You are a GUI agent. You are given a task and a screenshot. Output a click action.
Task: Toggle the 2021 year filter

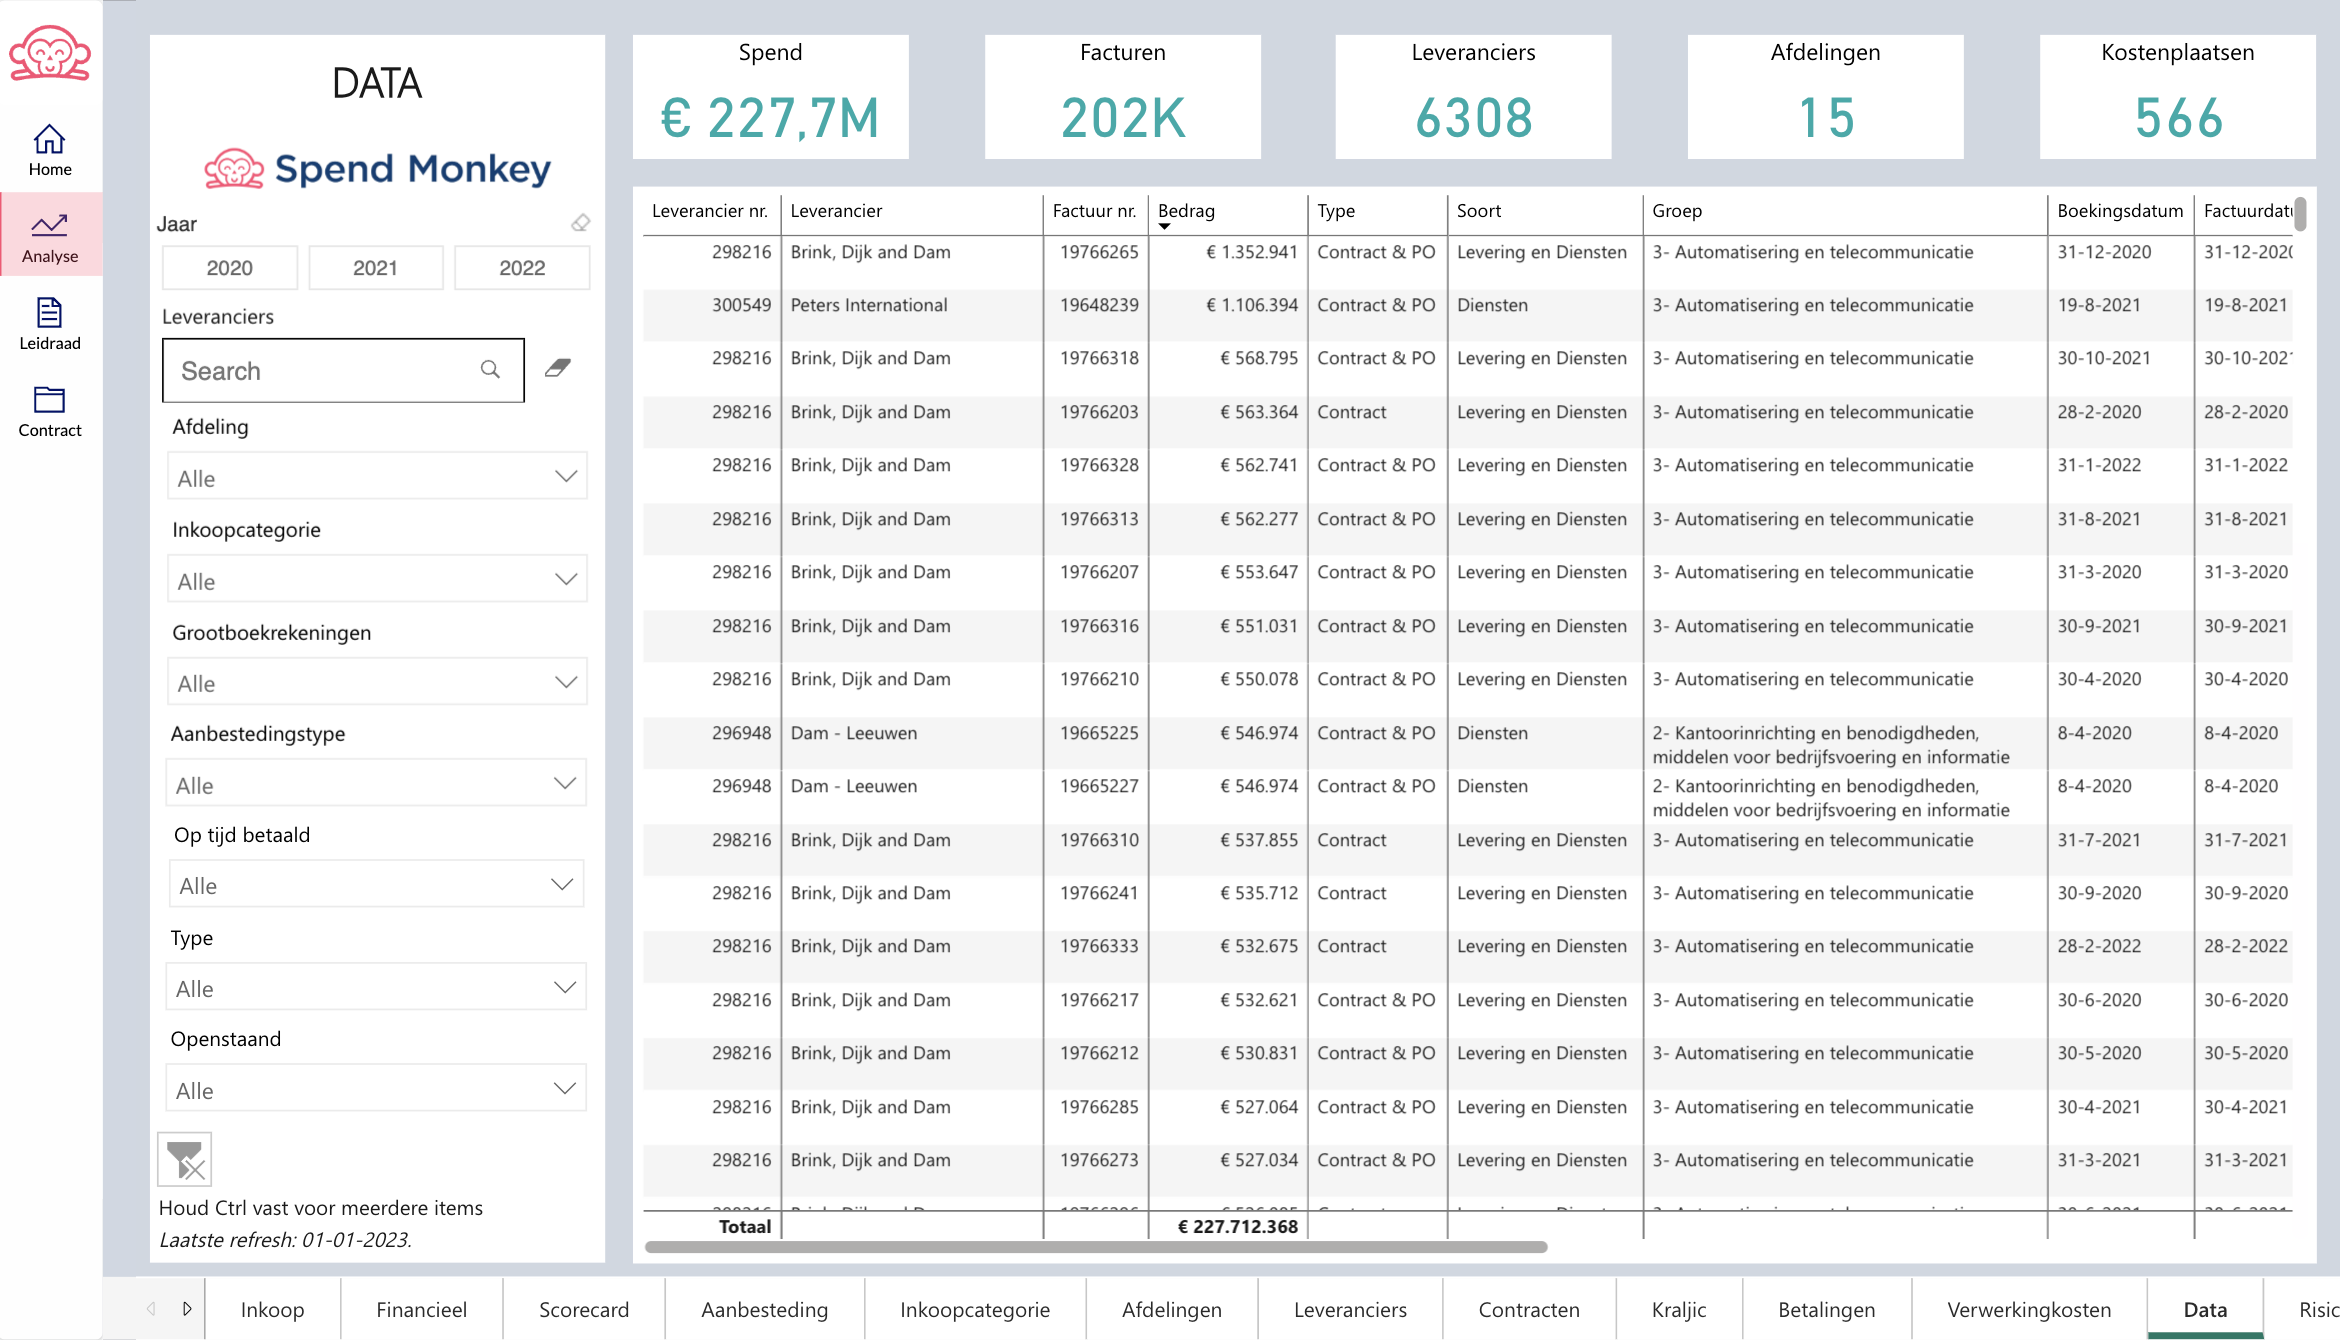pyautogui.click(x=375, y=268)
